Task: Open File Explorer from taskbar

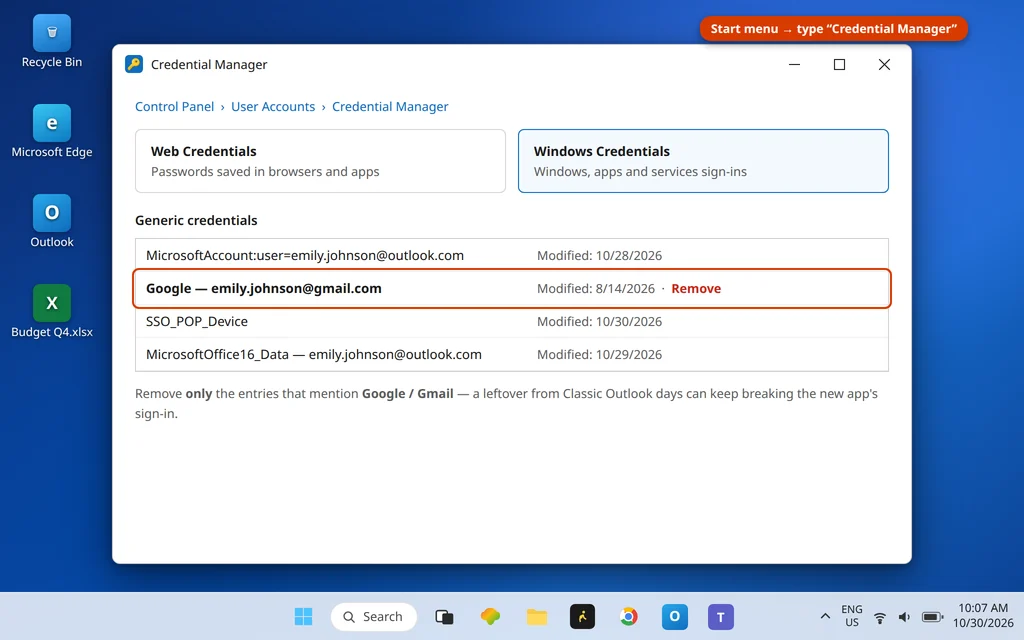Action: (537, 616)
